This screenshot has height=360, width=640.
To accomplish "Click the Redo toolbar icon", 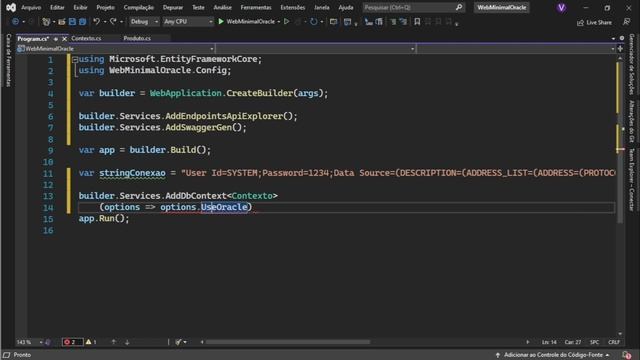I will click(x=113, y=22).
